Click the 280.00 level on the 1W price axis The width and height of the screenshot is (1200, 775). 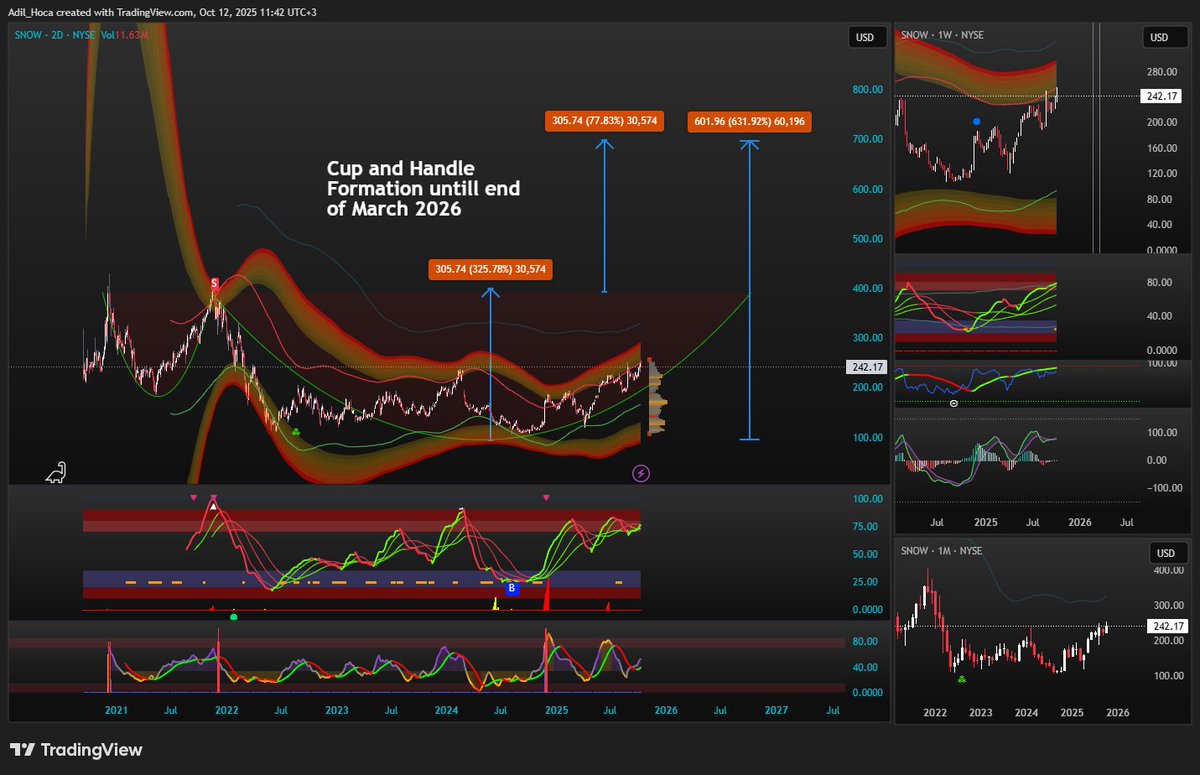pyautogui.click(x=1160, y=72)
